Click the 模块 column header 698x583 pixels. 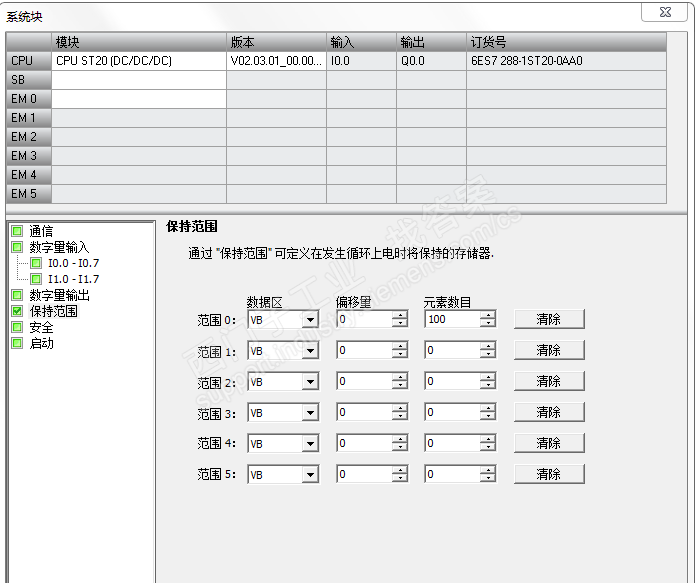click(x=139, y=42)
